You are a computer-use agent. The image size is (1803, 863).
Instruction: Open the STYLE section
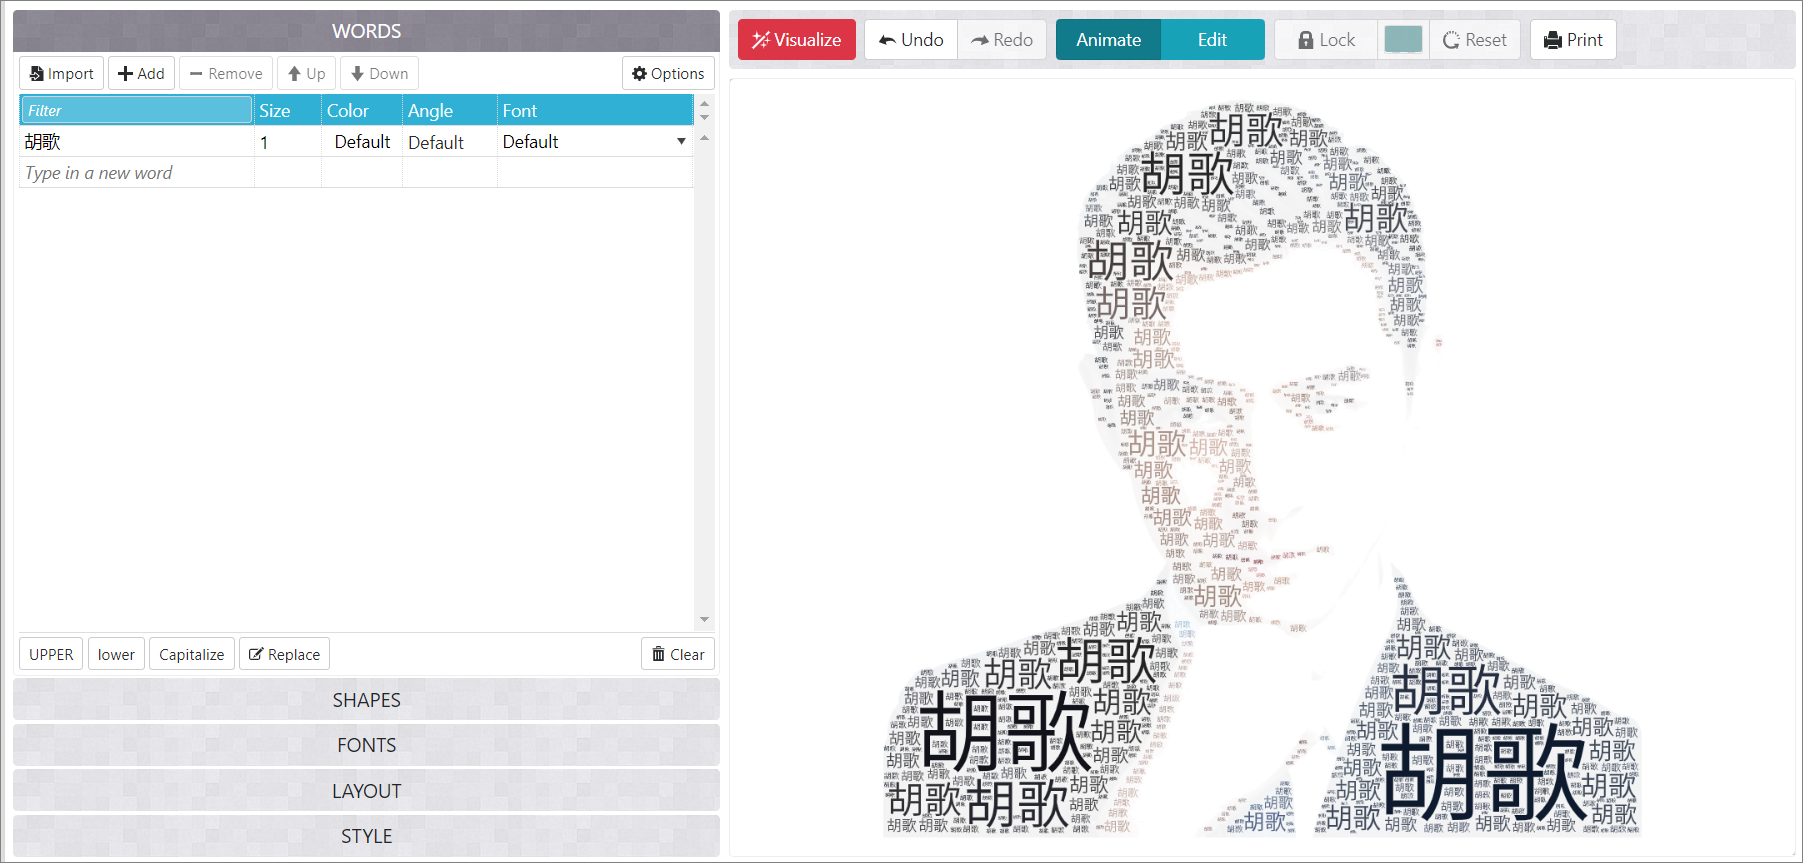366,836
